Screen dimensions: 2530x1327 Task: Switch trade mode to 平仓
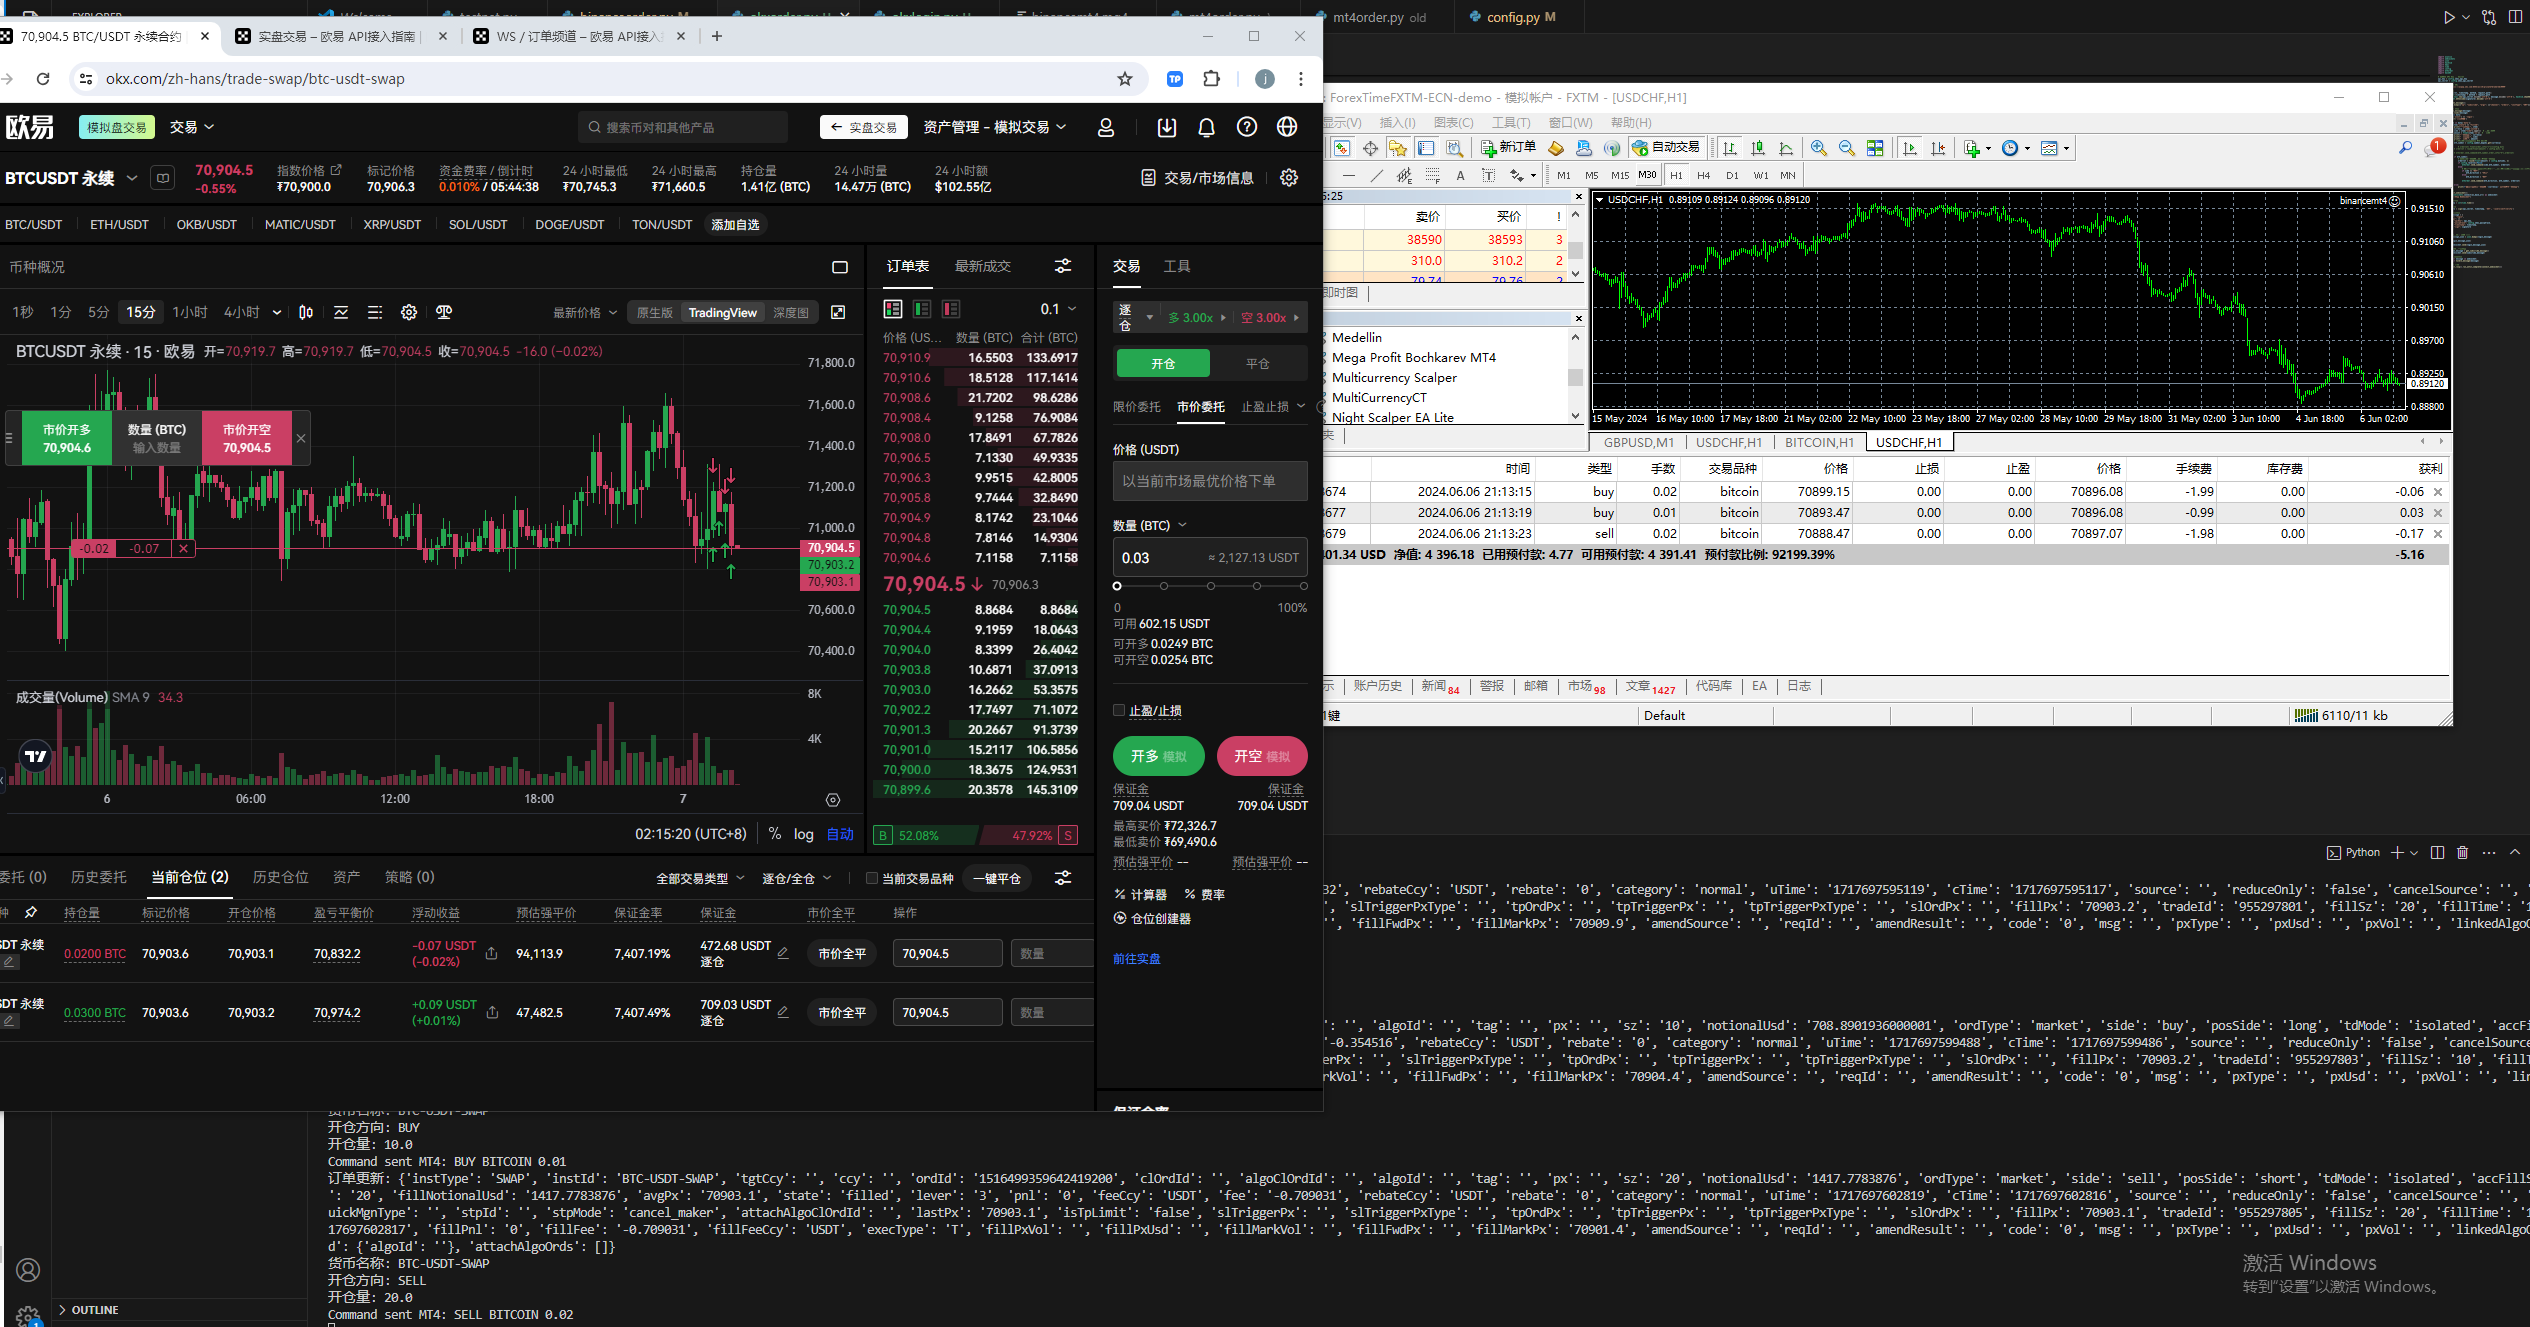(1257, 364)
